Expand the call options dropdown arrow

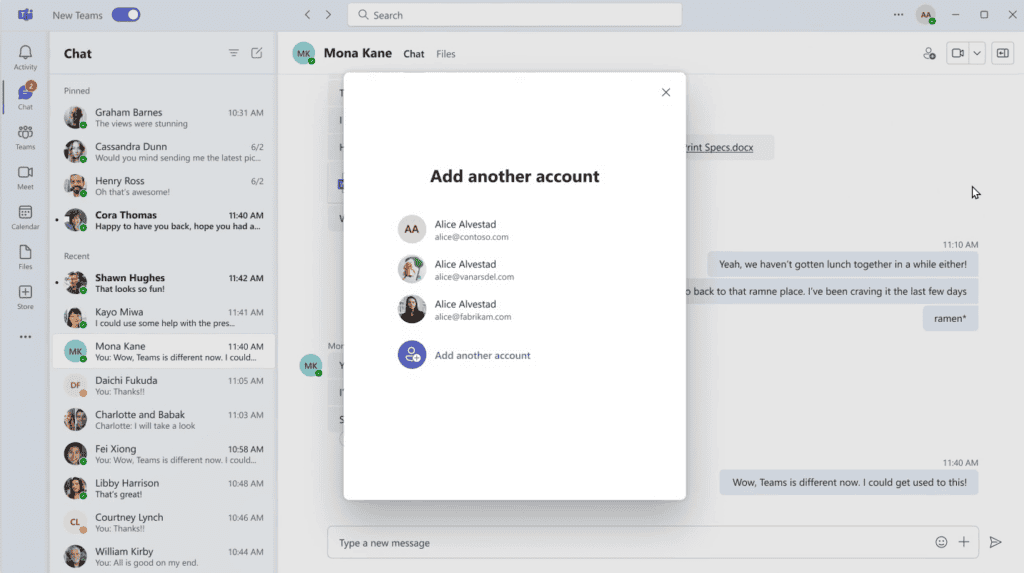click(x=977, y=54)
